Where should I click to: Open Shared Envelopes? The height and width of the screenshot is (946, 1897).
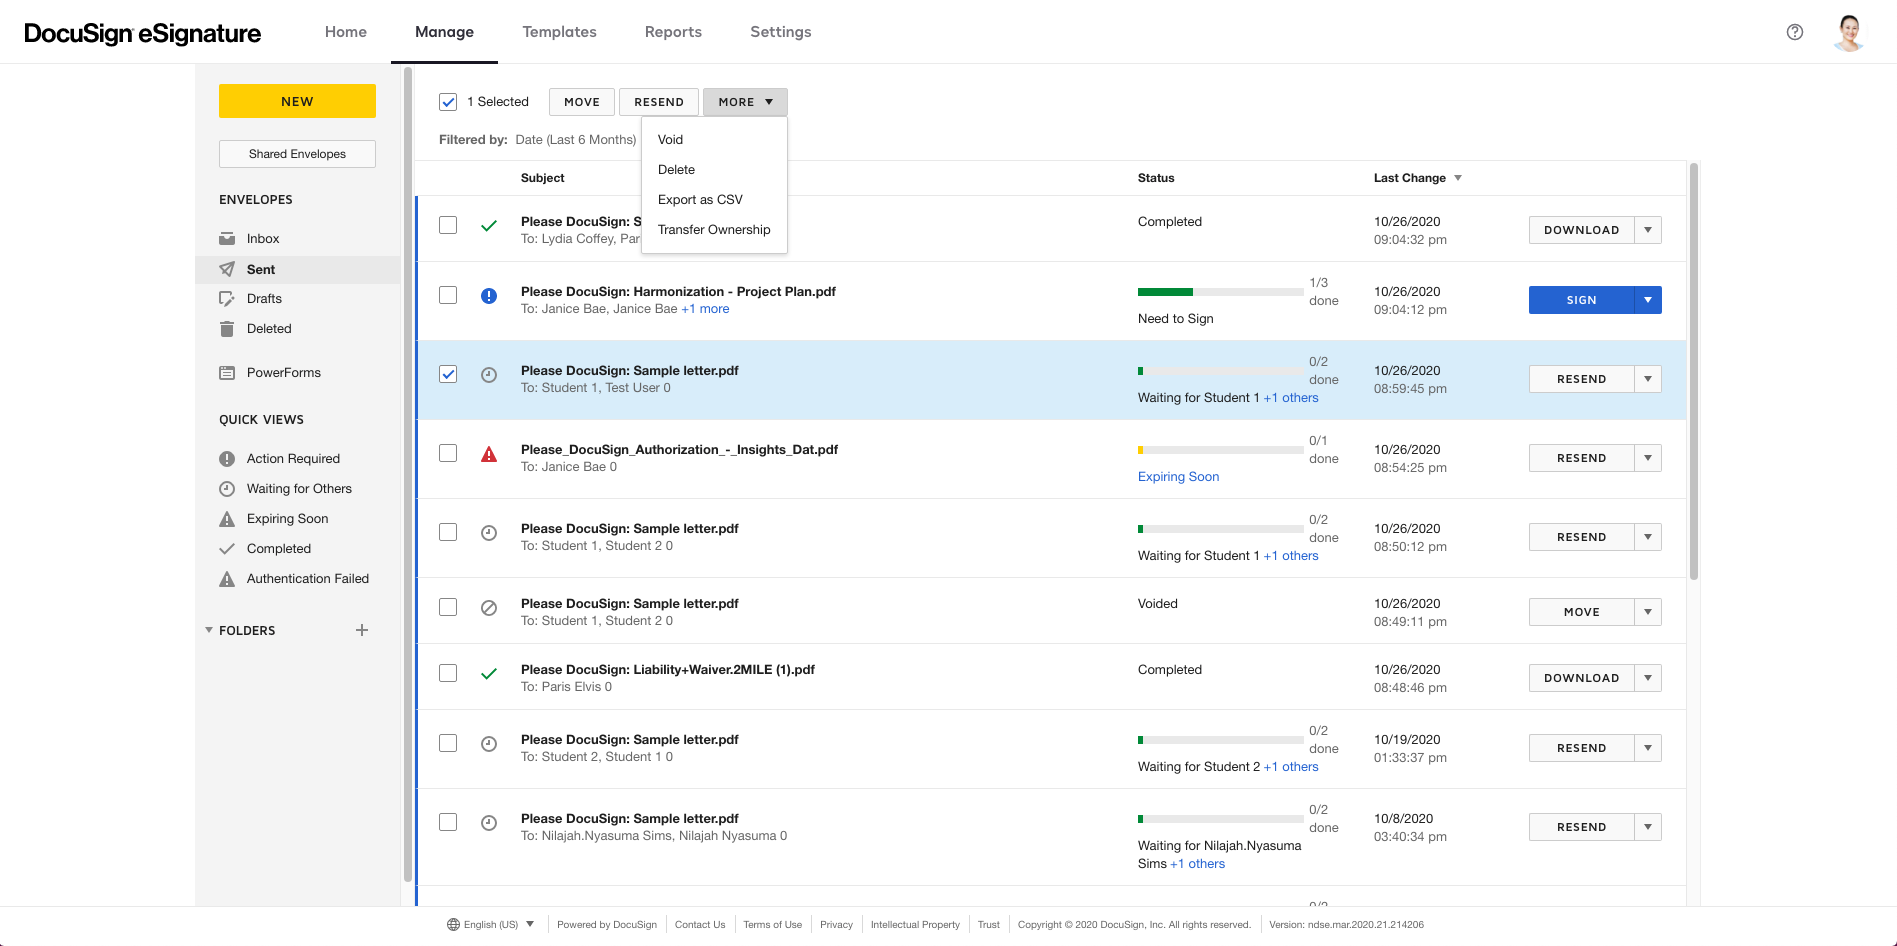coord(297,154)
